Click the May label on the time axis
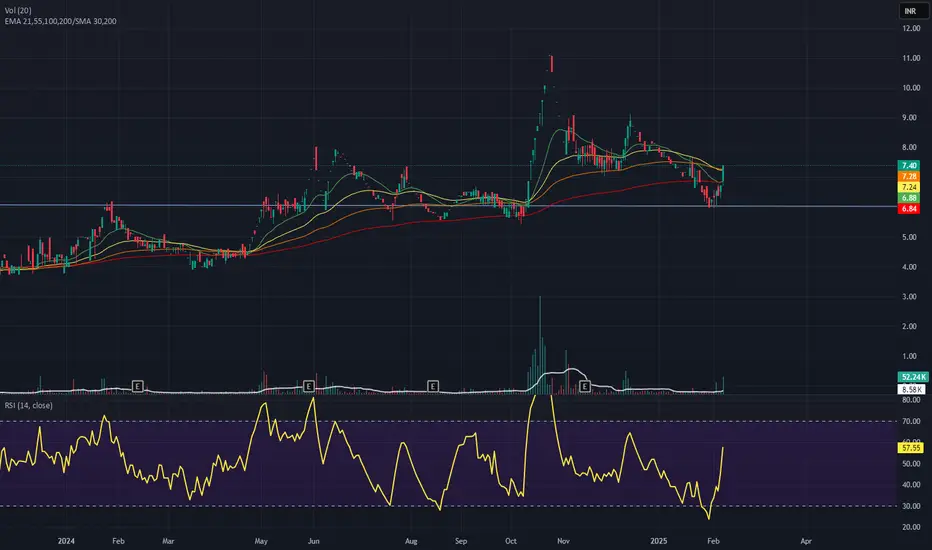The width and height of the screenshot is (932, 550). click(261, 541)
